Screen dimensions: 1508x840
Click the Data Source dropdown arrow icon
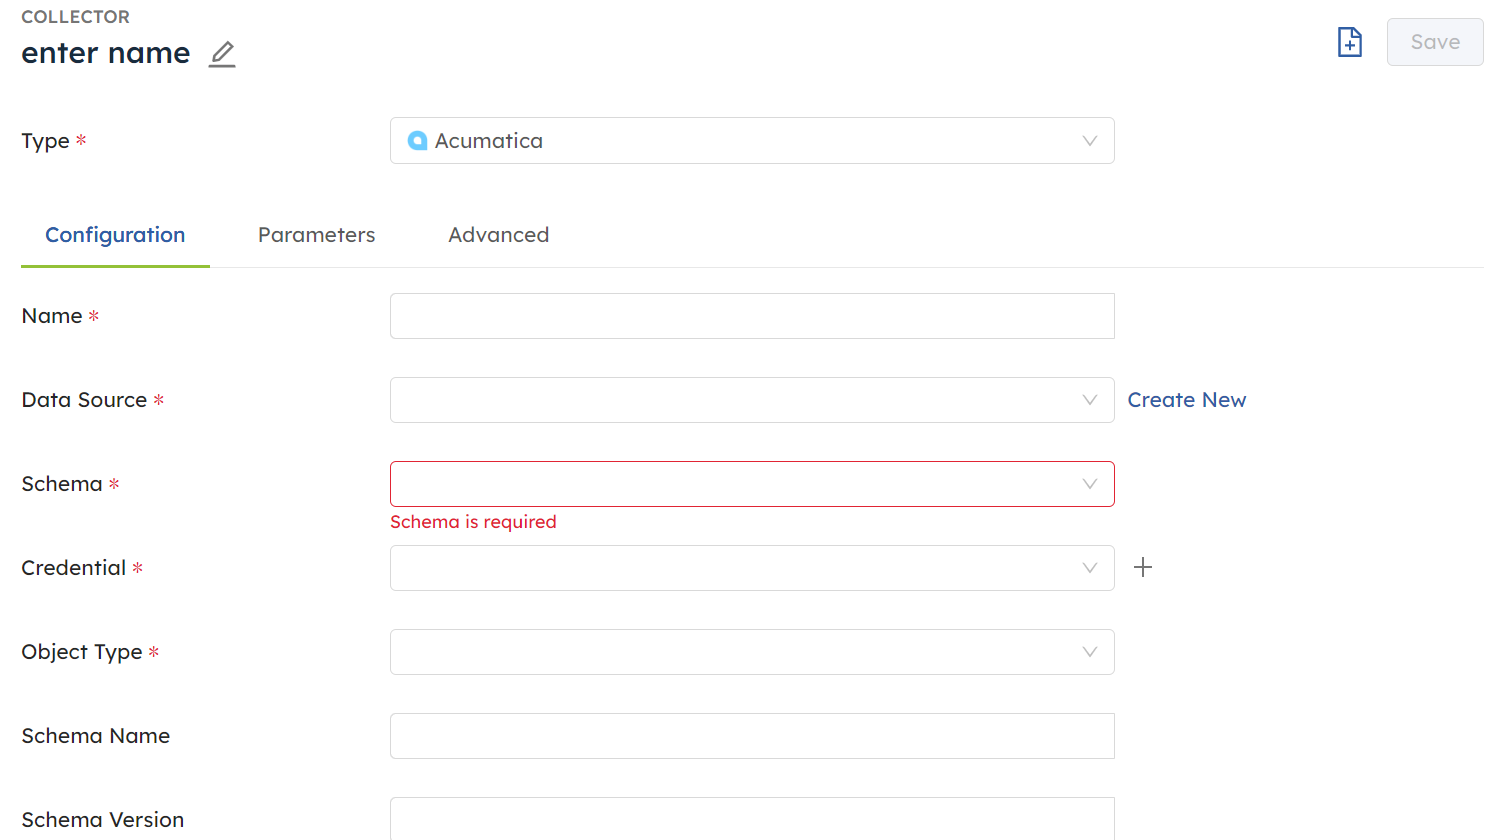[1089, 400]
